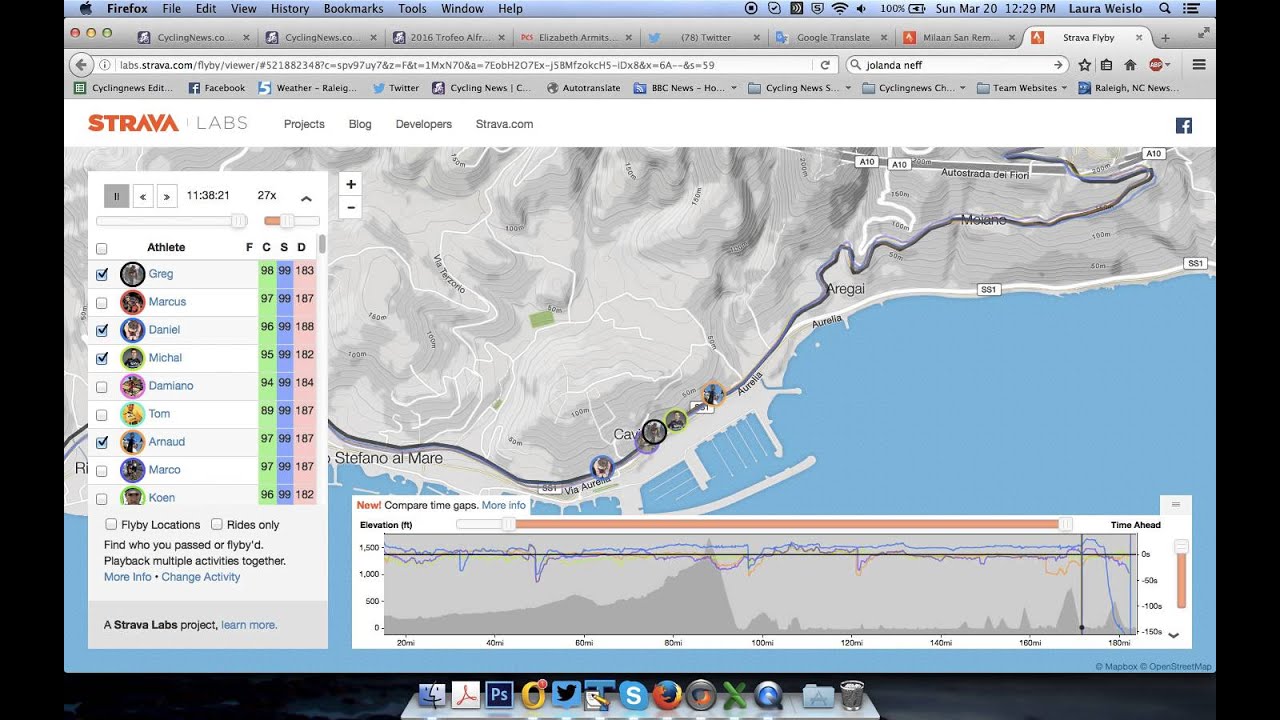Open Firefox bookmarks list icon
The image size is (1280, 720).
point(1107,65)
